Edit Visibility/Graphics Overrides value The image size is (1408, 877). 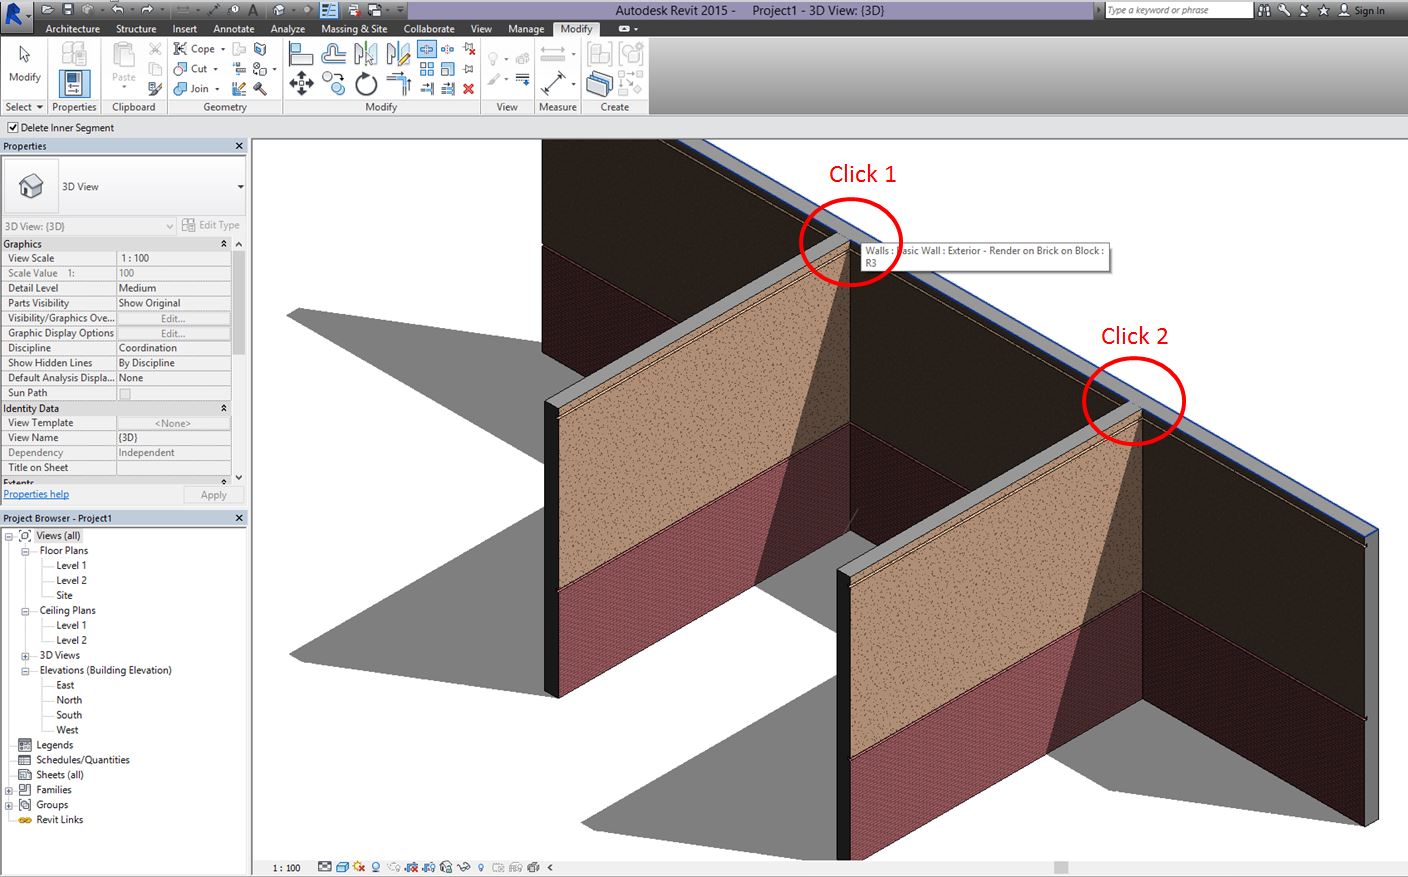[172, 317]
